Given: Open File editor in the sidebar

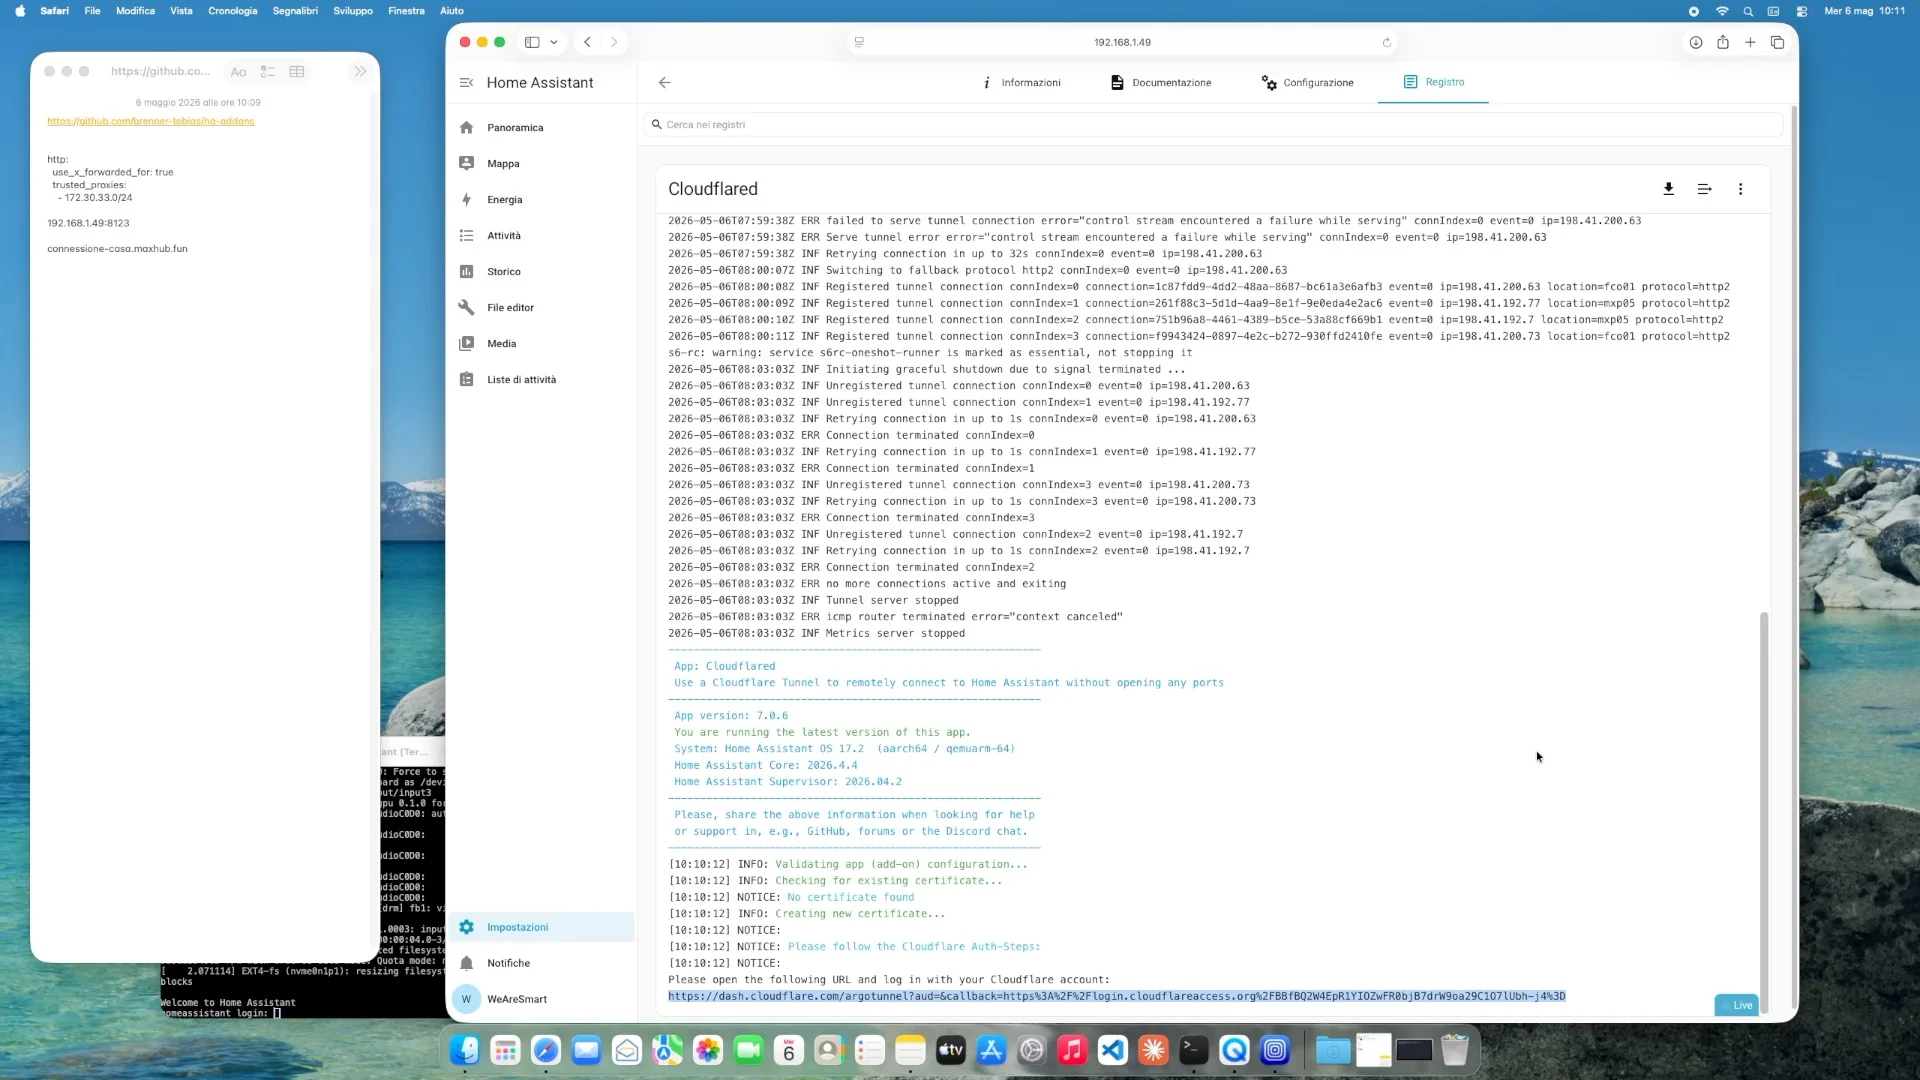Looking at the screenshot, I should point(541,308).
